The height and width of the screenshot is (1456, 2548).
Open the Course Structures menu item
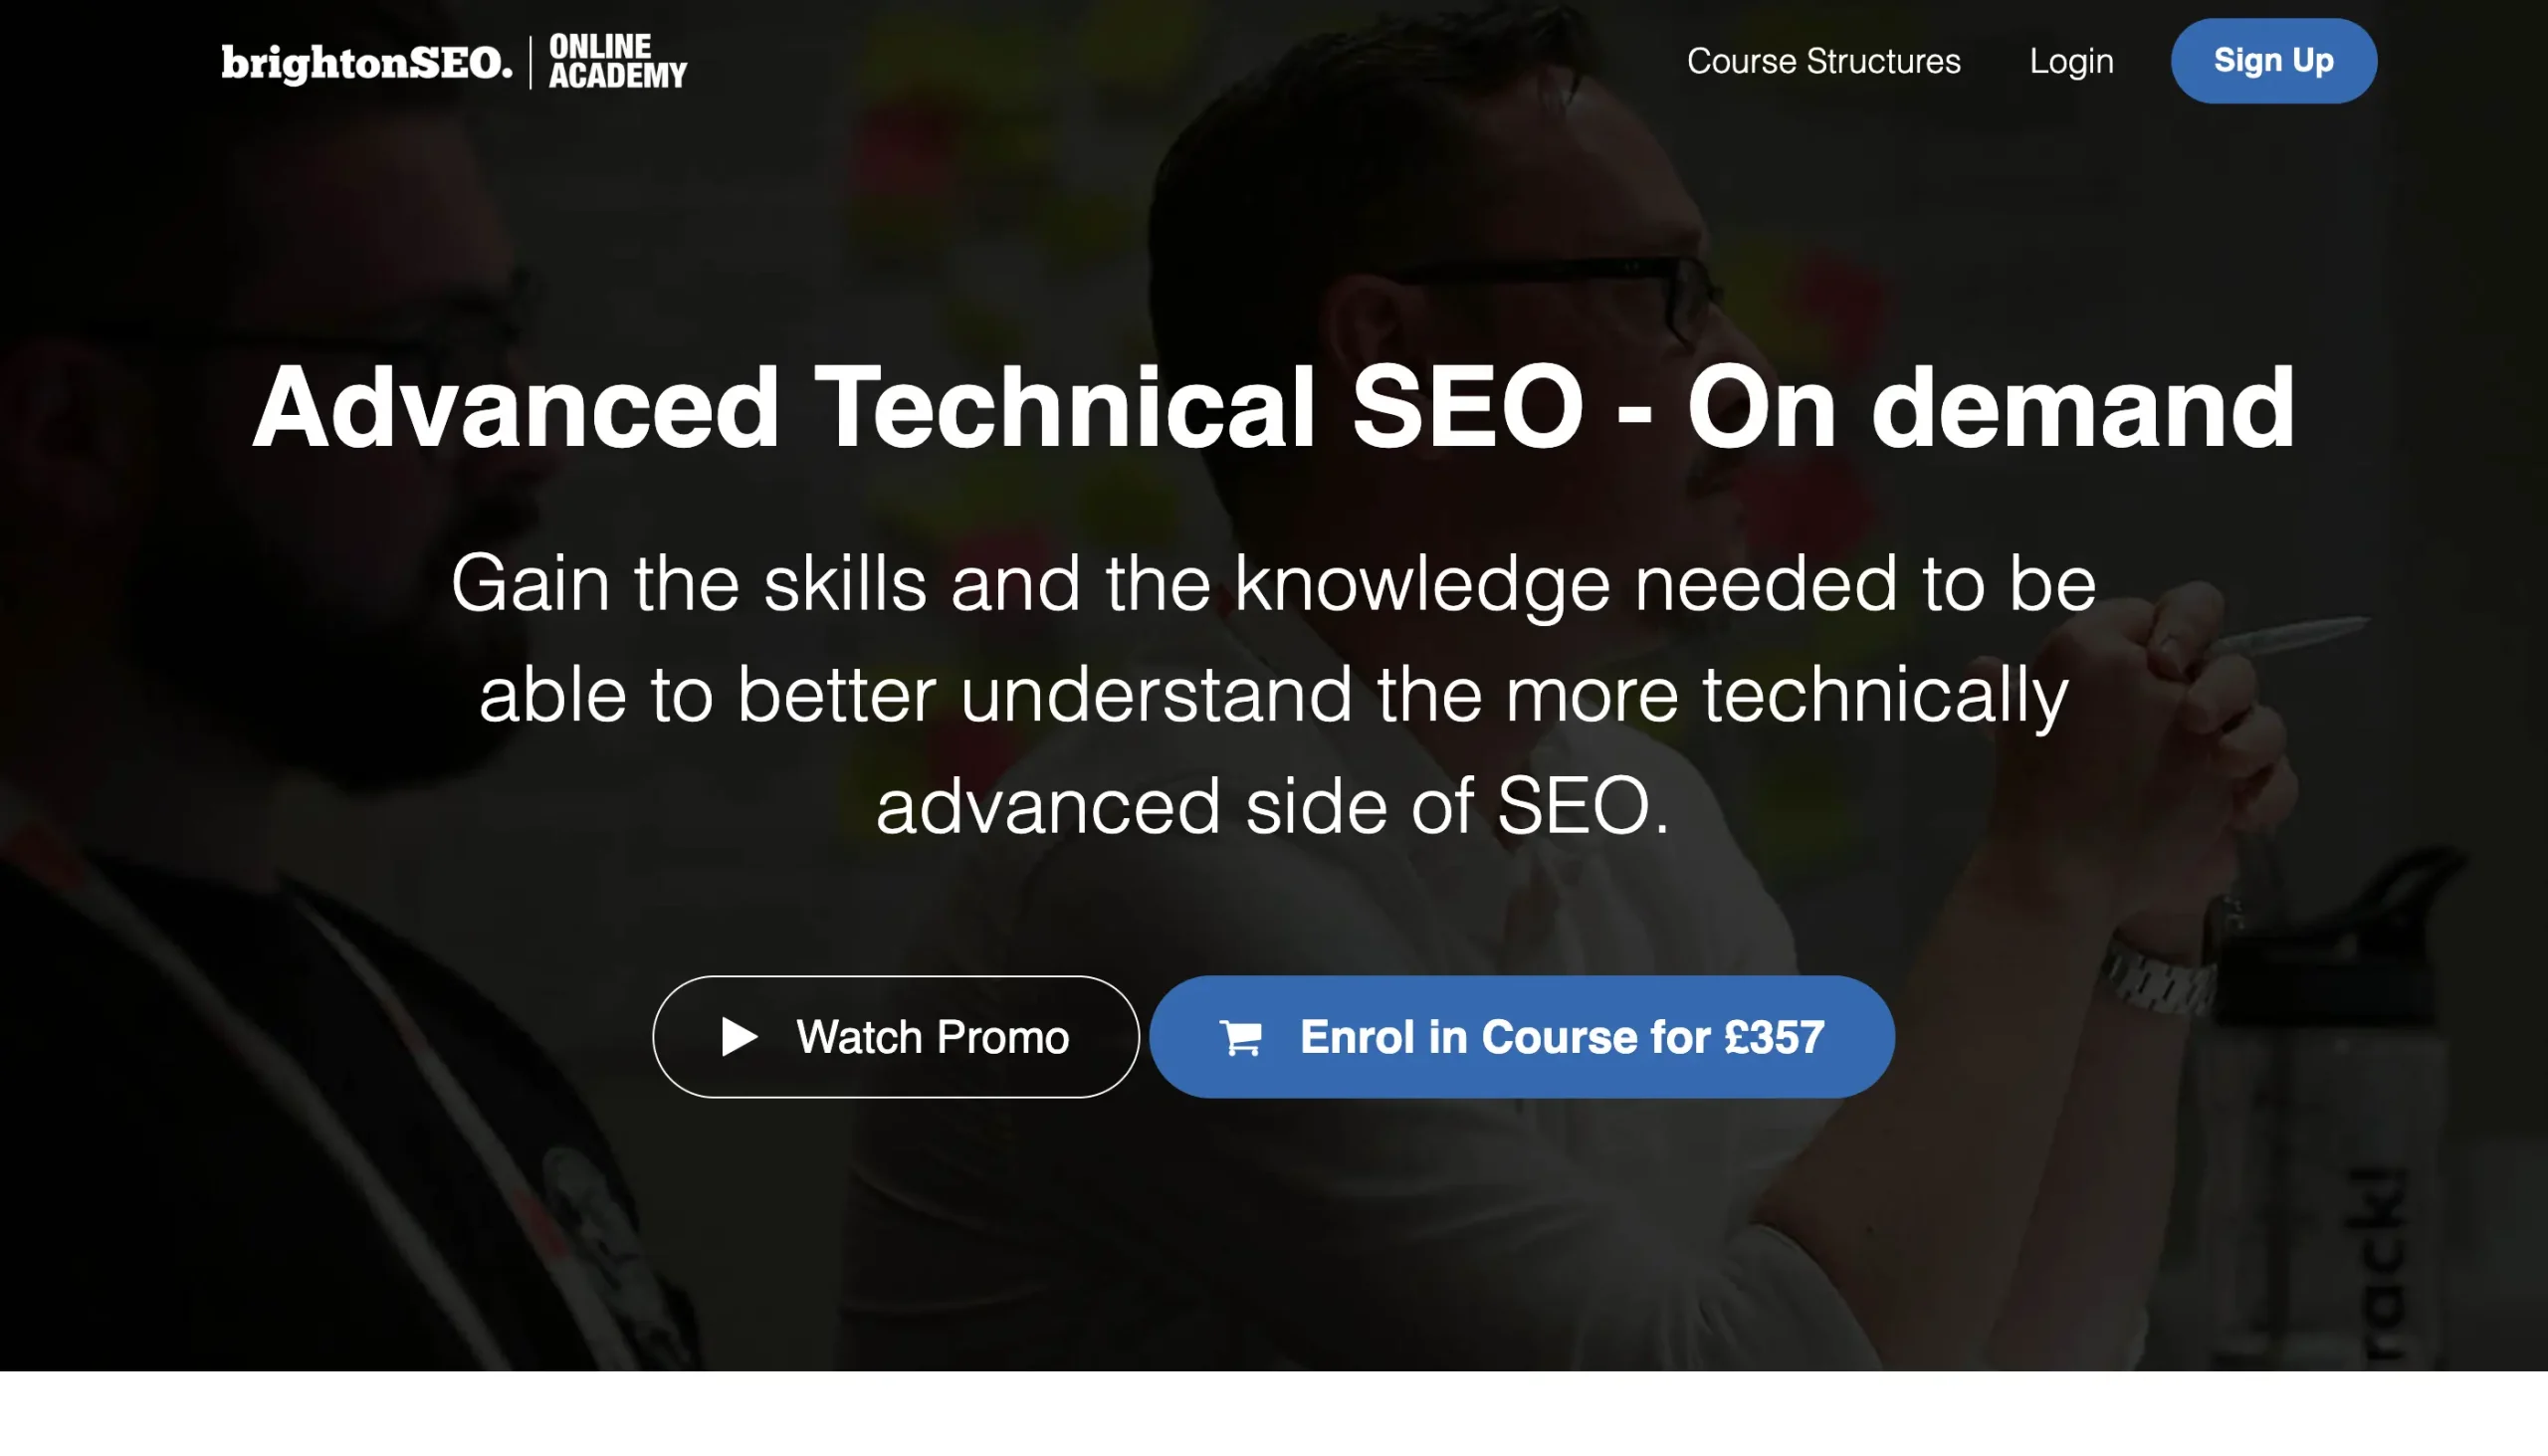pos(1823,61)
